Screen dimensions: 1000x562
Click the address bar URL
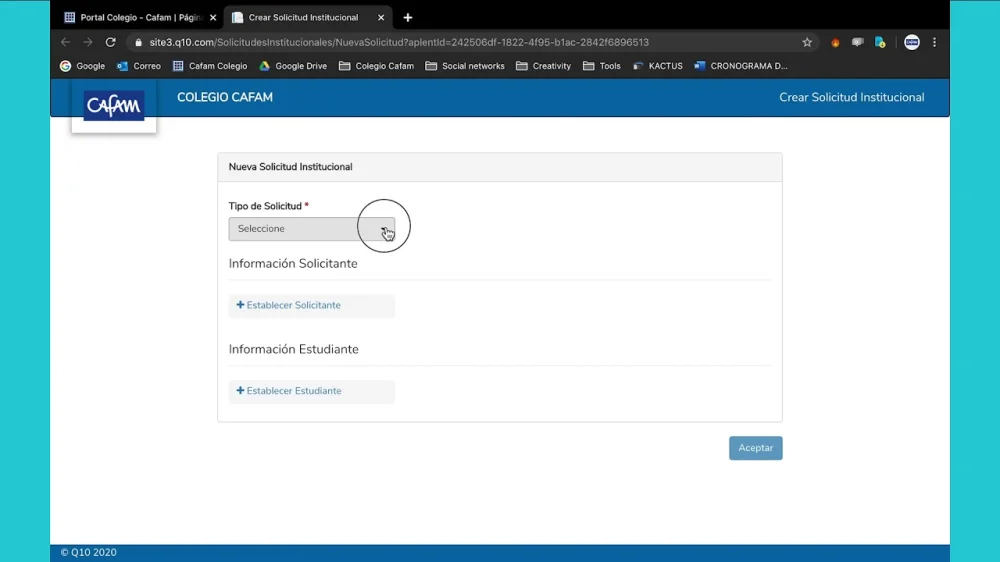[x=399, y=42]
